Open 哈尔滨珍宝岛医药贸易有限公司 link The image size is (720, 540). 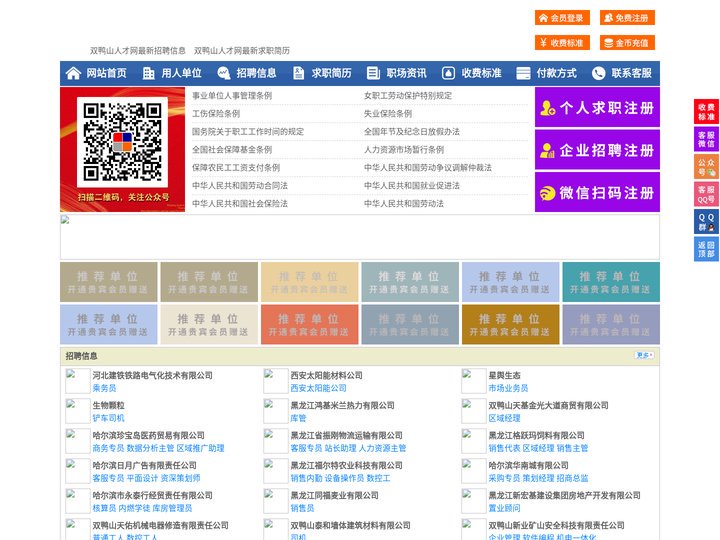tap(148, 435)
